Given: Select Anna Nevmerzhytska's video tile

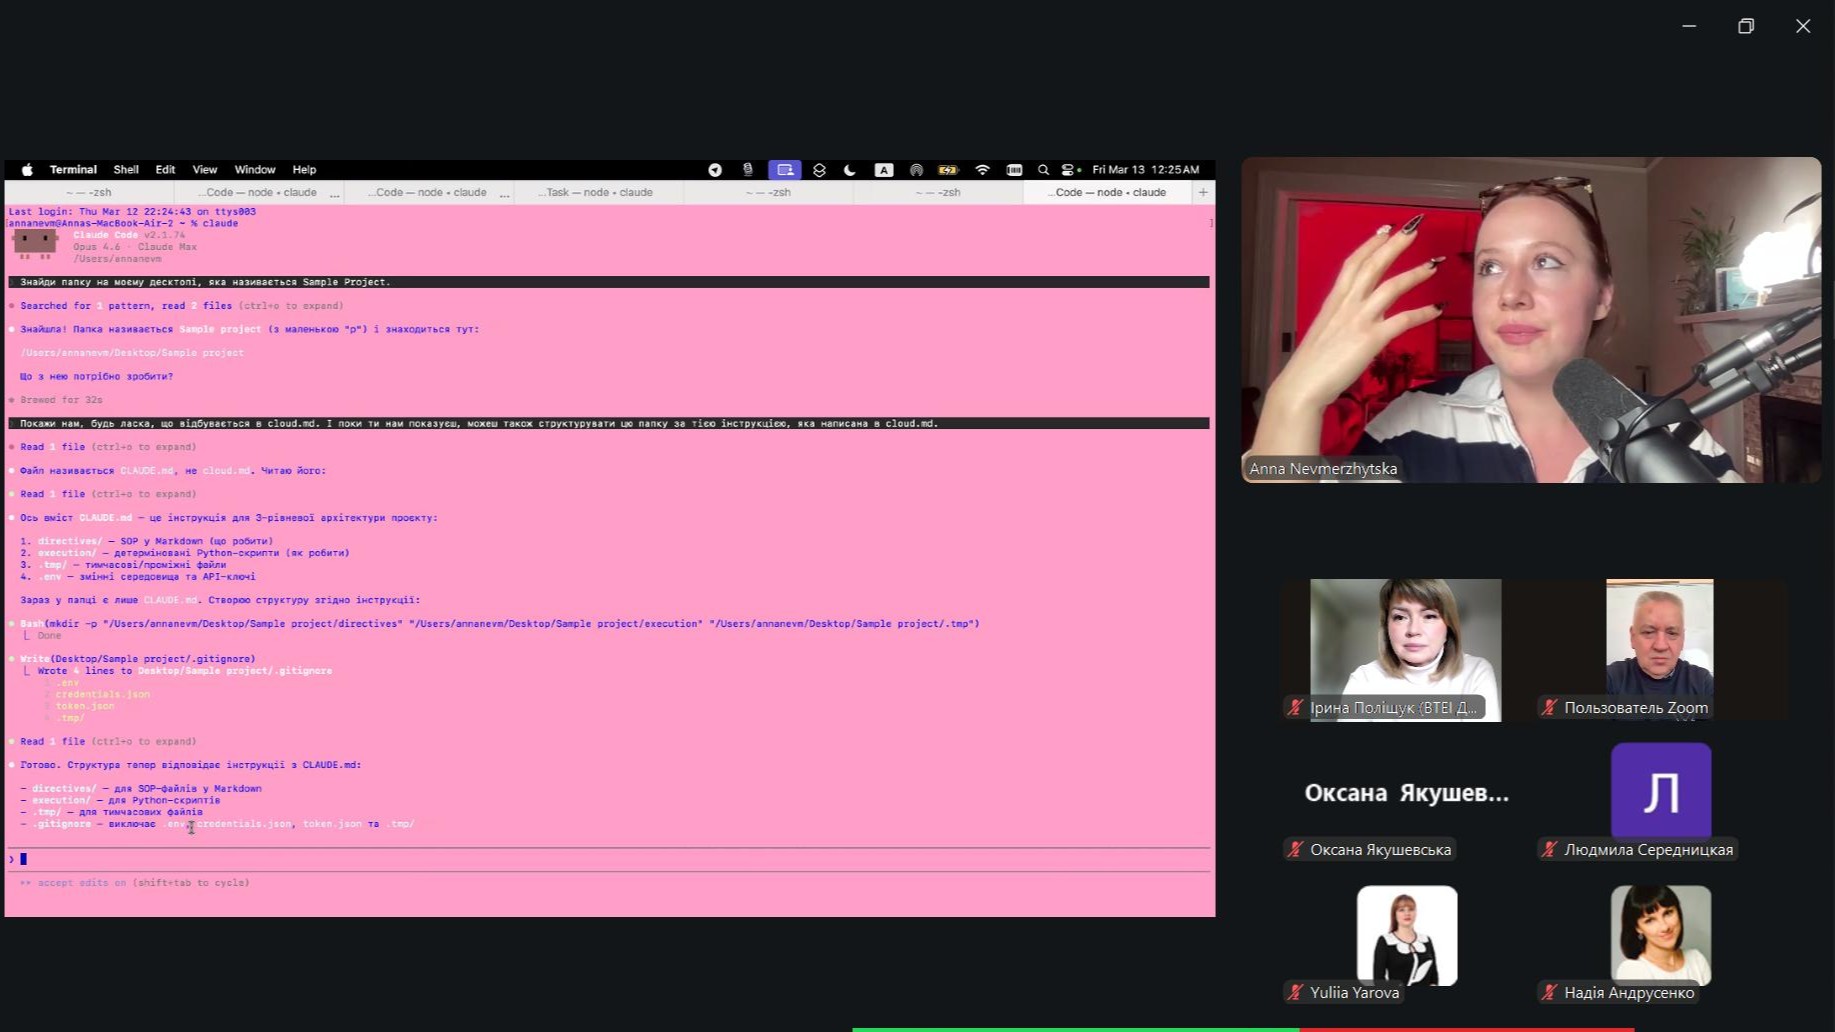Looking at the screenshot, I should (1530, 320).
